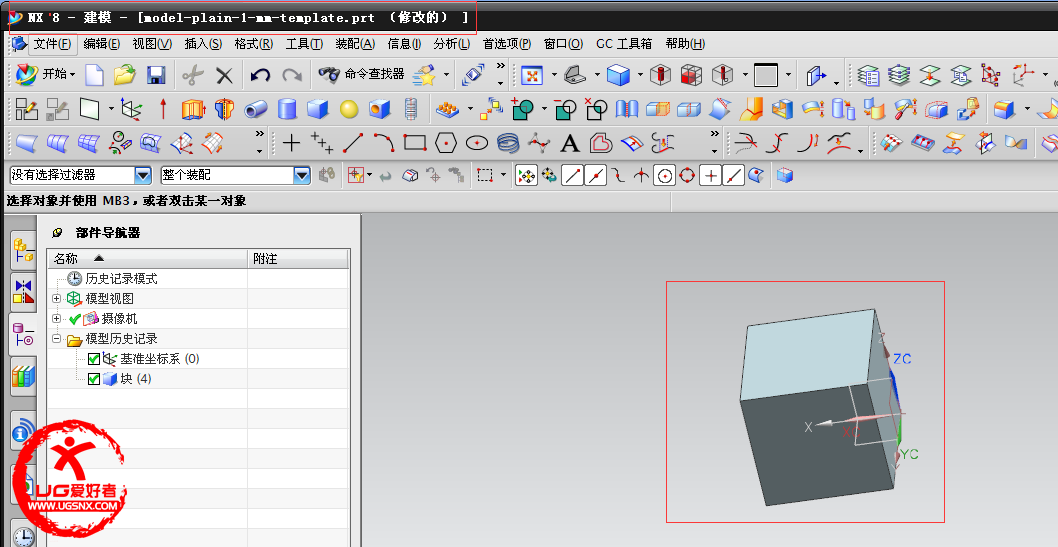Open the 整个装配 scope dropdown
Image resolution: width=1058 pixels, height=547 pixels.
coord(302,175)
